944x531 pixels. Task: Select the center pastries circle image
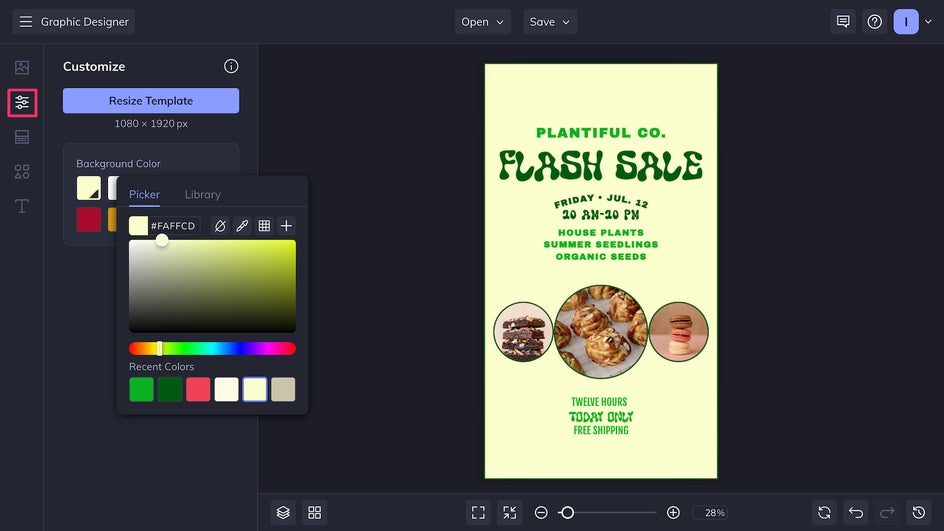click(601, 332)
